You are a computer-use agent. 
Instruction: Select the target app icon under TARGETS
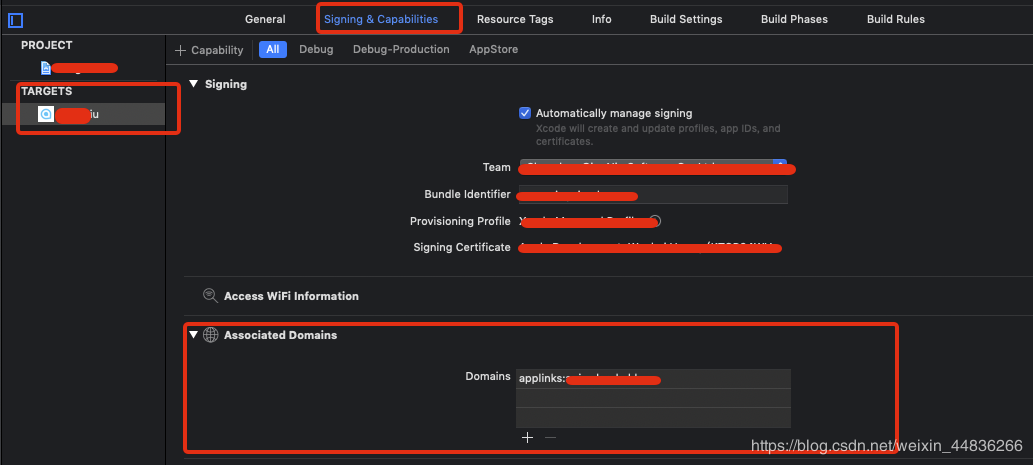[45, 115]
